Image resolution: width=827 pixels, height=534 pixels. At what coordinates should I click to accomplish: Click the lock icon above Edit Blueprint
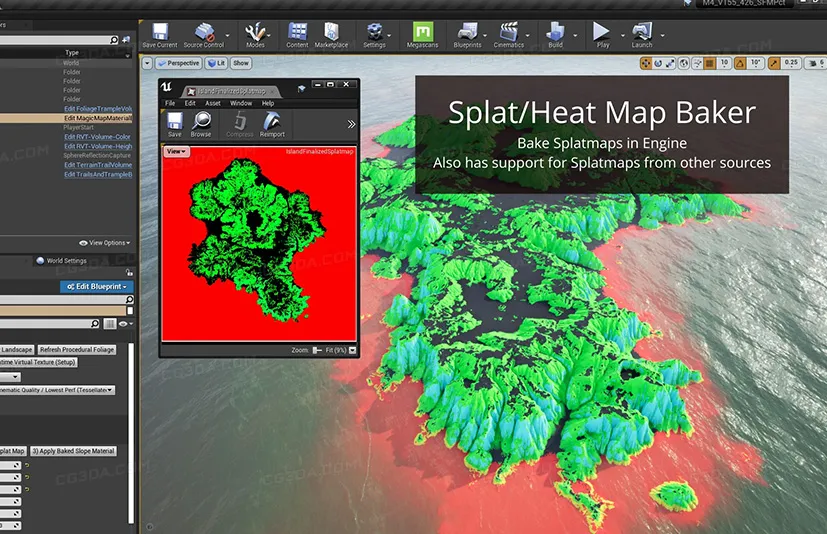[129, 272]
